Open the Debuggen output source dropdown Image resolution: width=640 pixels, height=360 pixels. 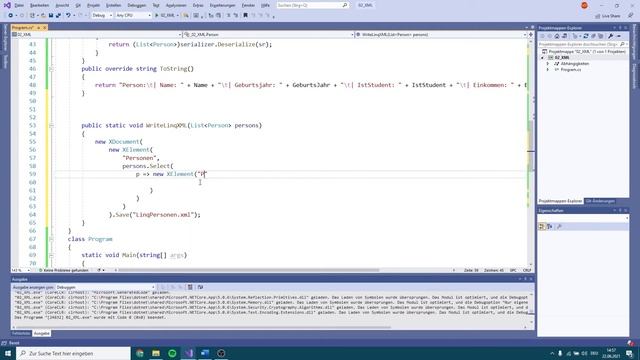[105, 287]
